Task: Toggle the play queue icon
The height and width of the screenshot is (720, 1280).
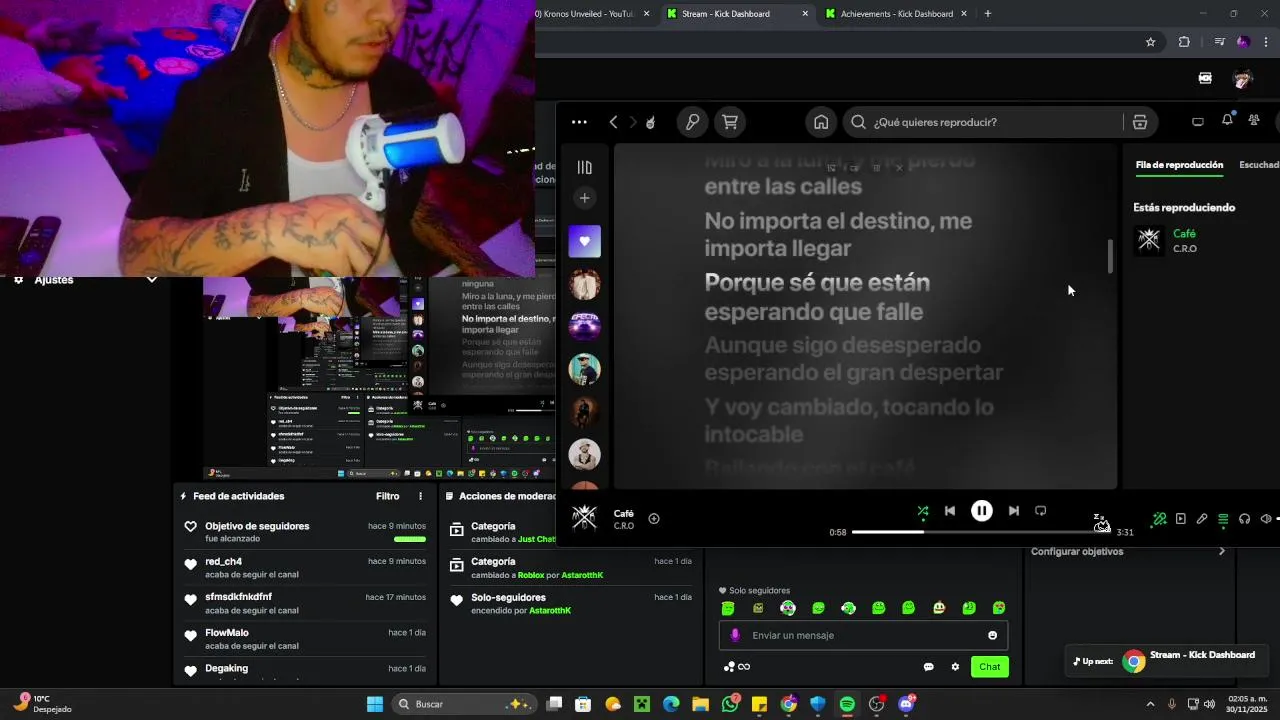Action: coord(1223,519)
